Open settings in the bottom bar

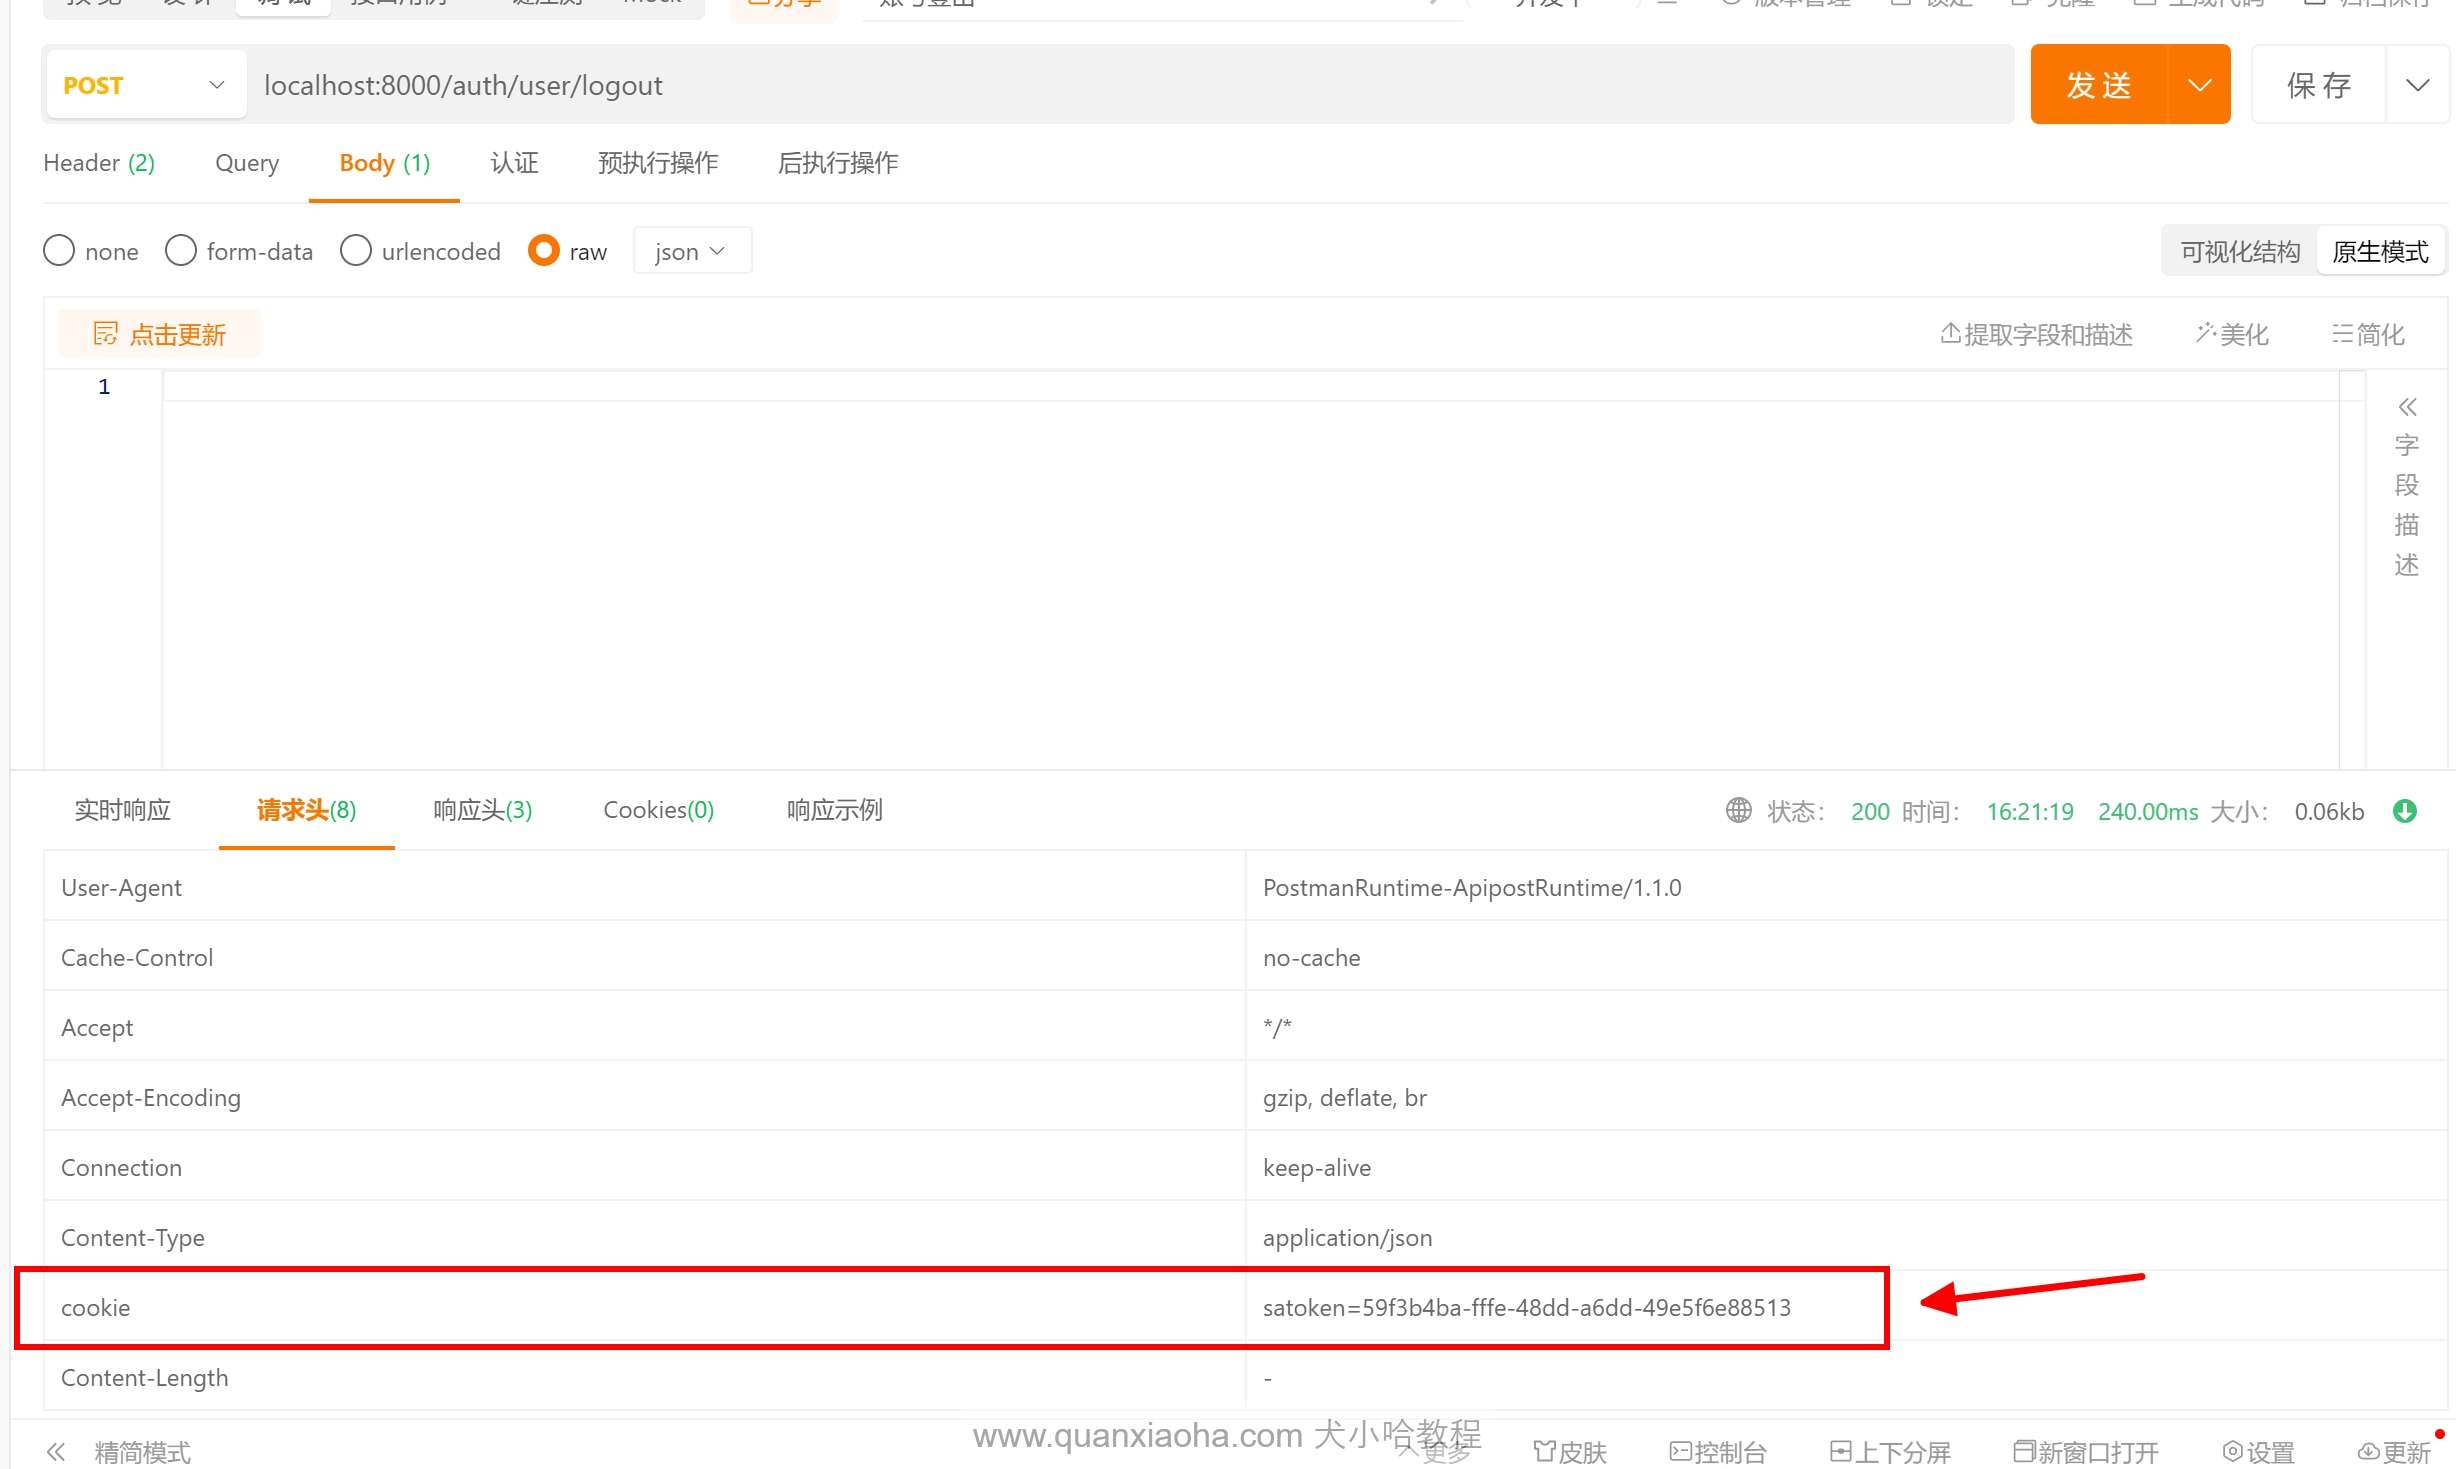(2257, 1451)
